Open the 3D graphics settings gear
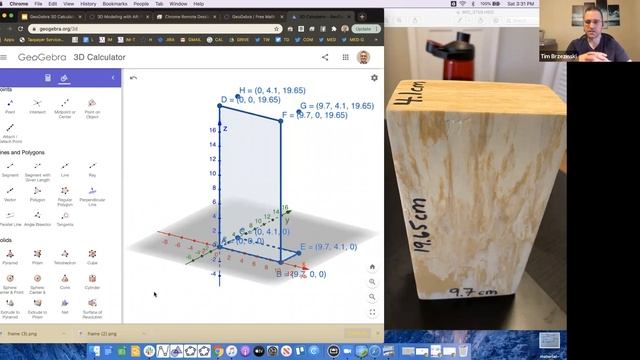Viewport: 640px width, 360px height. [x=374, y=78]
